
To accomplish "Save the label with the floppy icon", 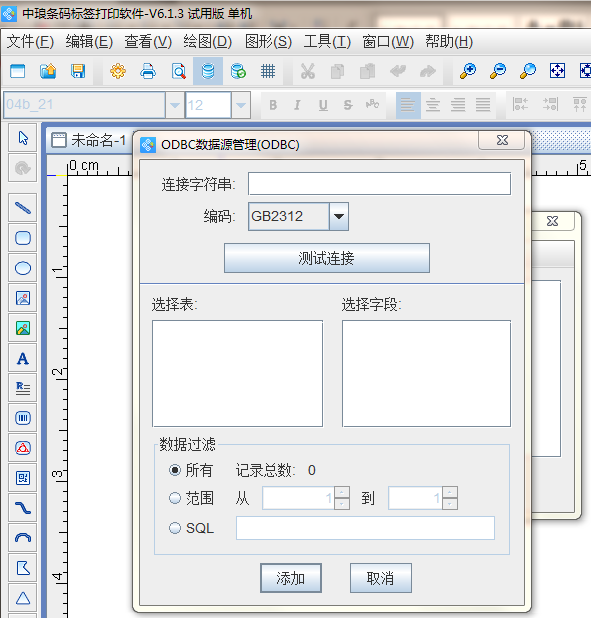I will click(x=78, y=71).
